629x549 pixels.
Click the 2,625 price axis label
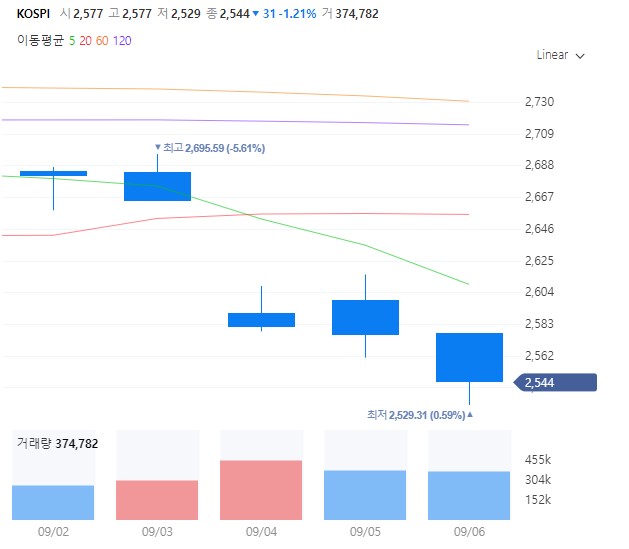click(x=540, y=261)
